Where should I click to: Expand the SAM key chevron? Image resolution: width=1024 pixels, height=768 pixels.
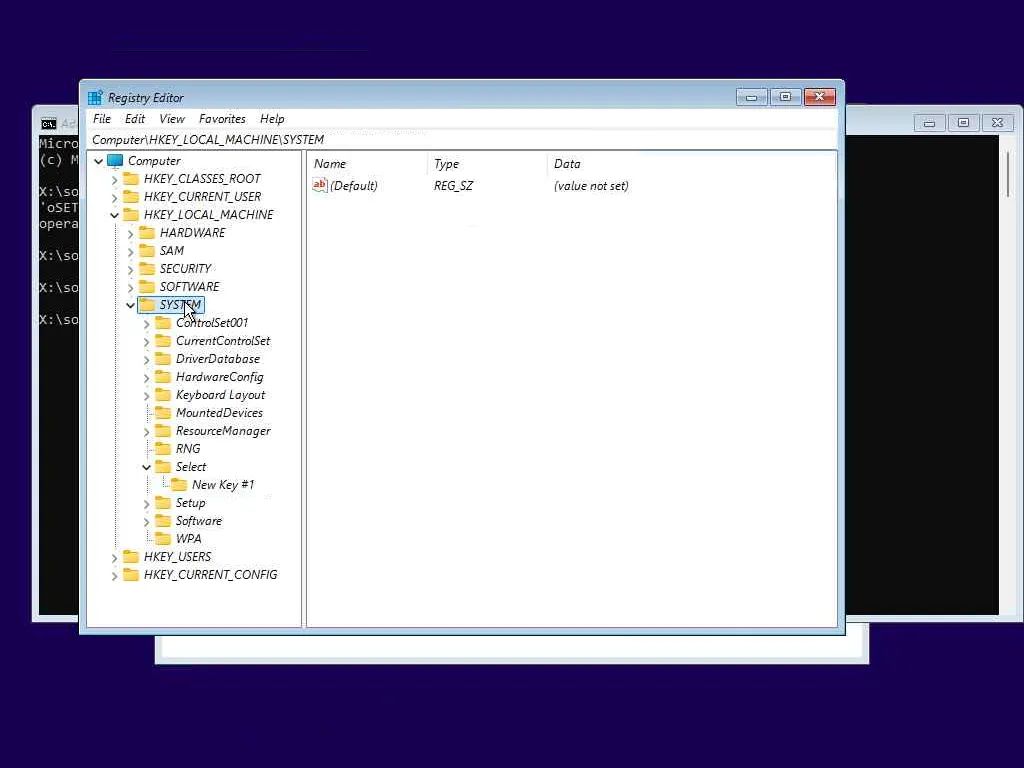[x=130, y=251]
